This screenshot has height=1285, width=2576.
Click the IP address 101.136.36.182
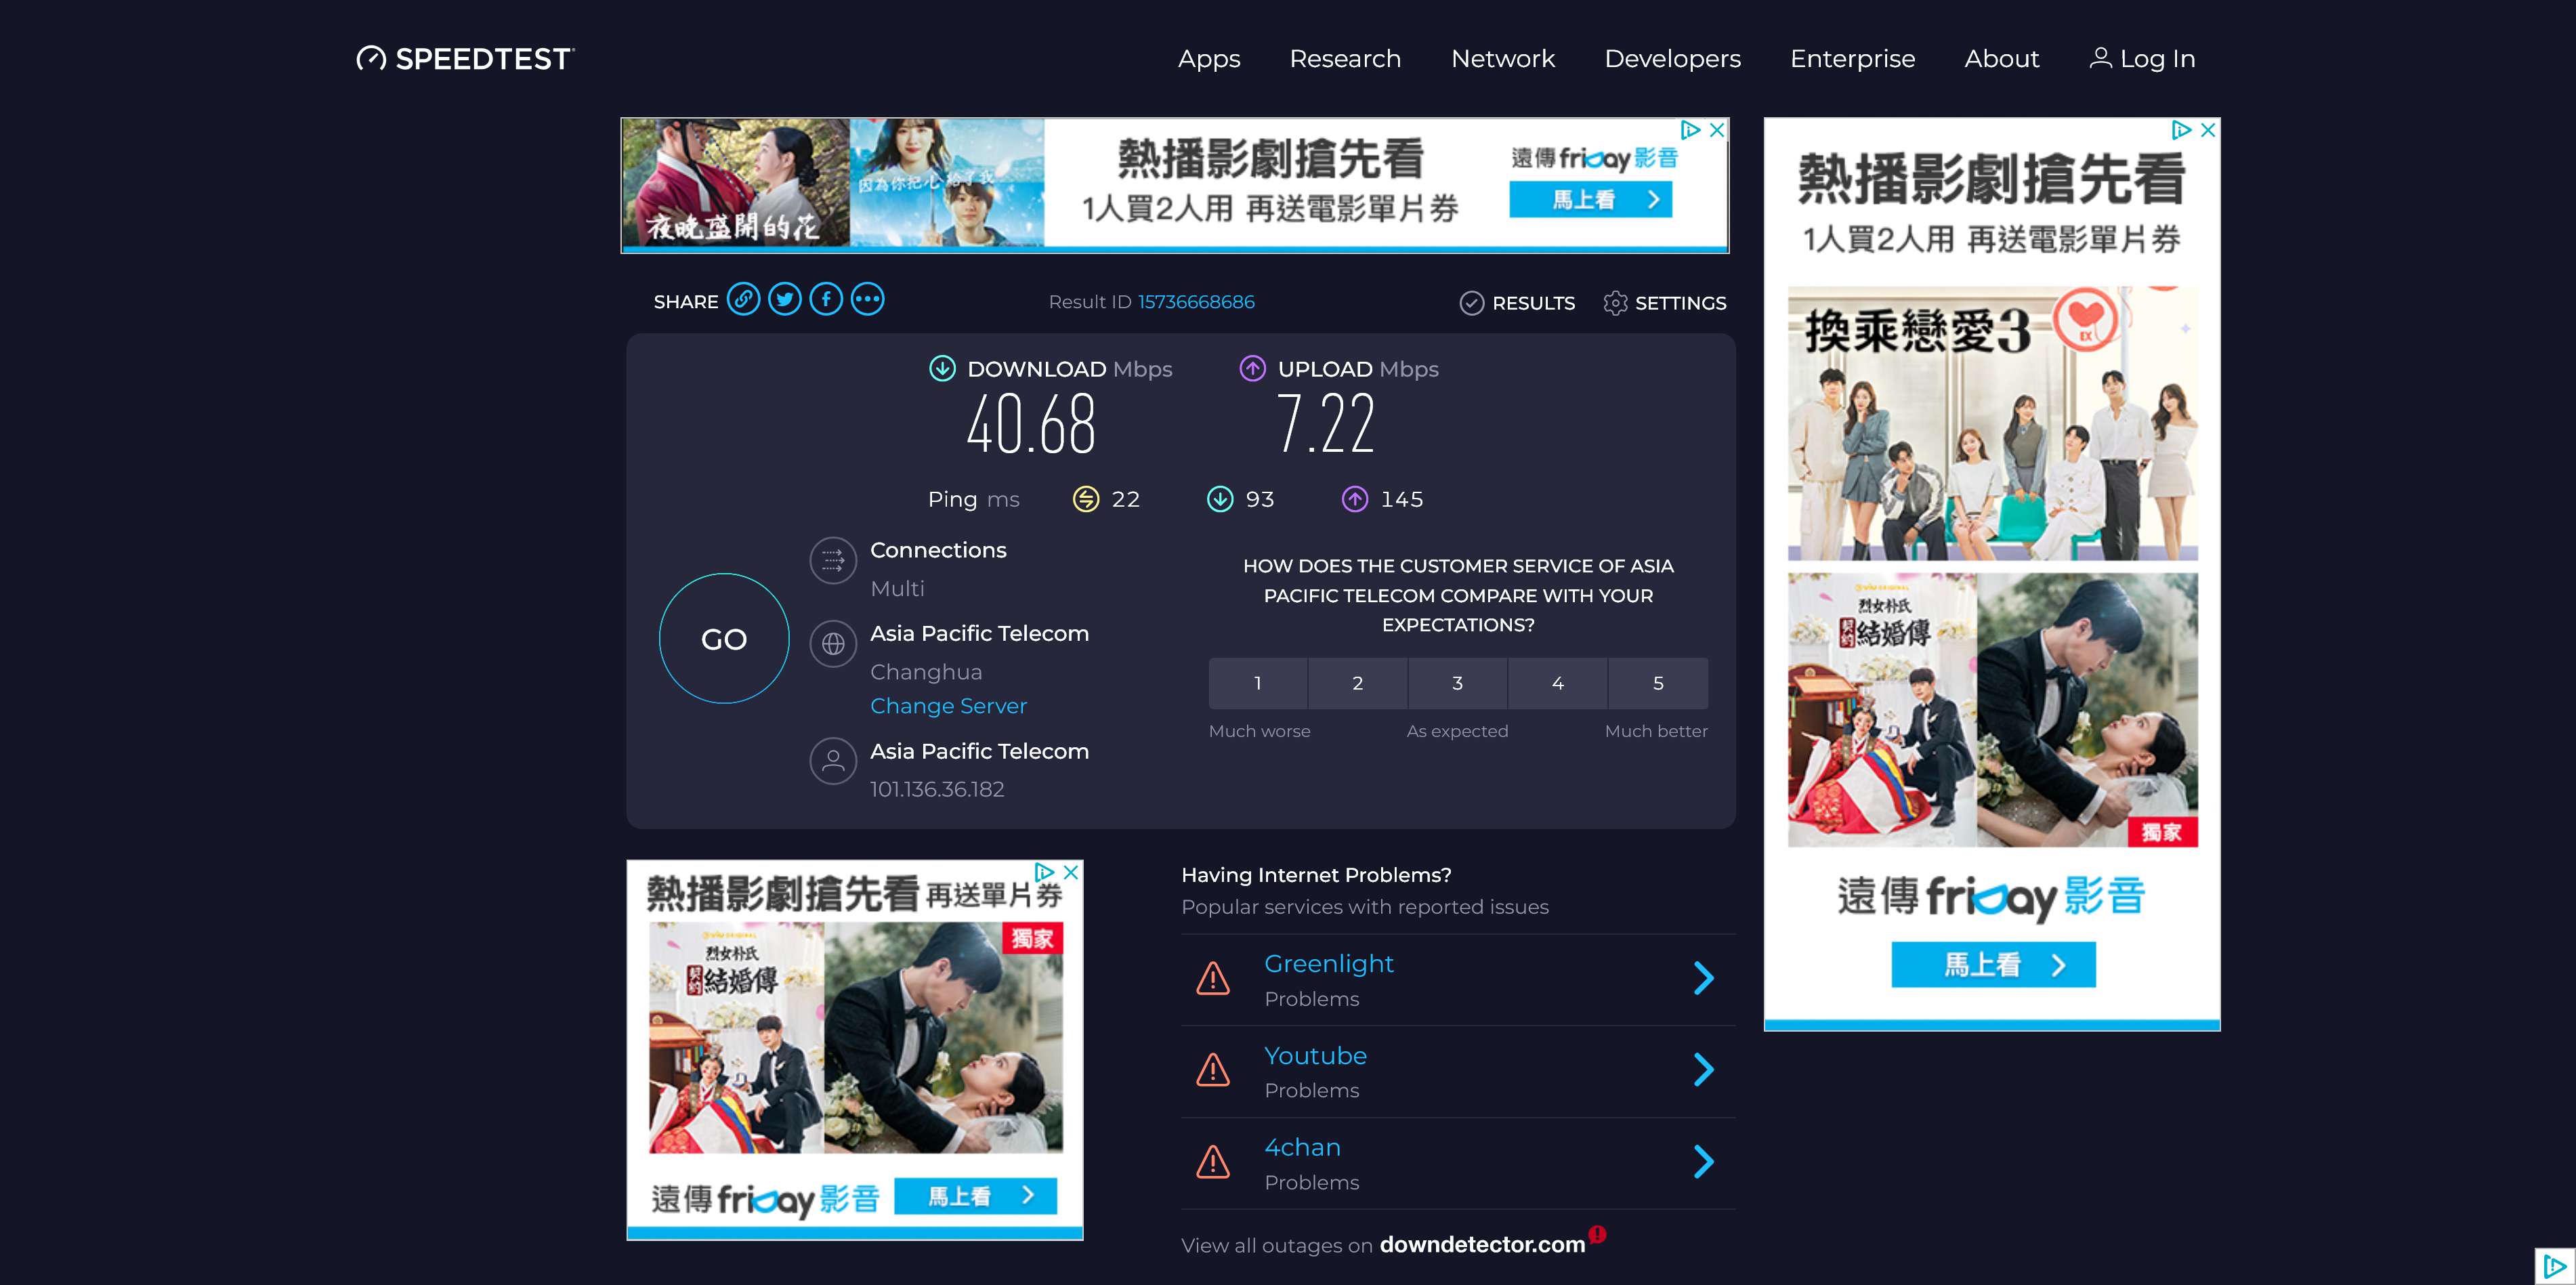pos(937,790)
